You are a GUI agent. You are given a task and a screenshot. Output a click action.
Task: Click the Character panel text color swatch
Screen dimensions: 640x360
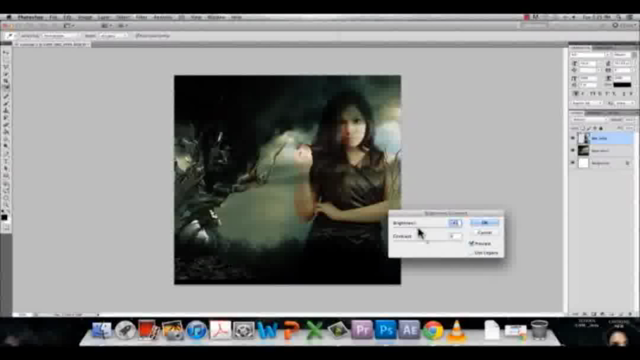[622, 85]
